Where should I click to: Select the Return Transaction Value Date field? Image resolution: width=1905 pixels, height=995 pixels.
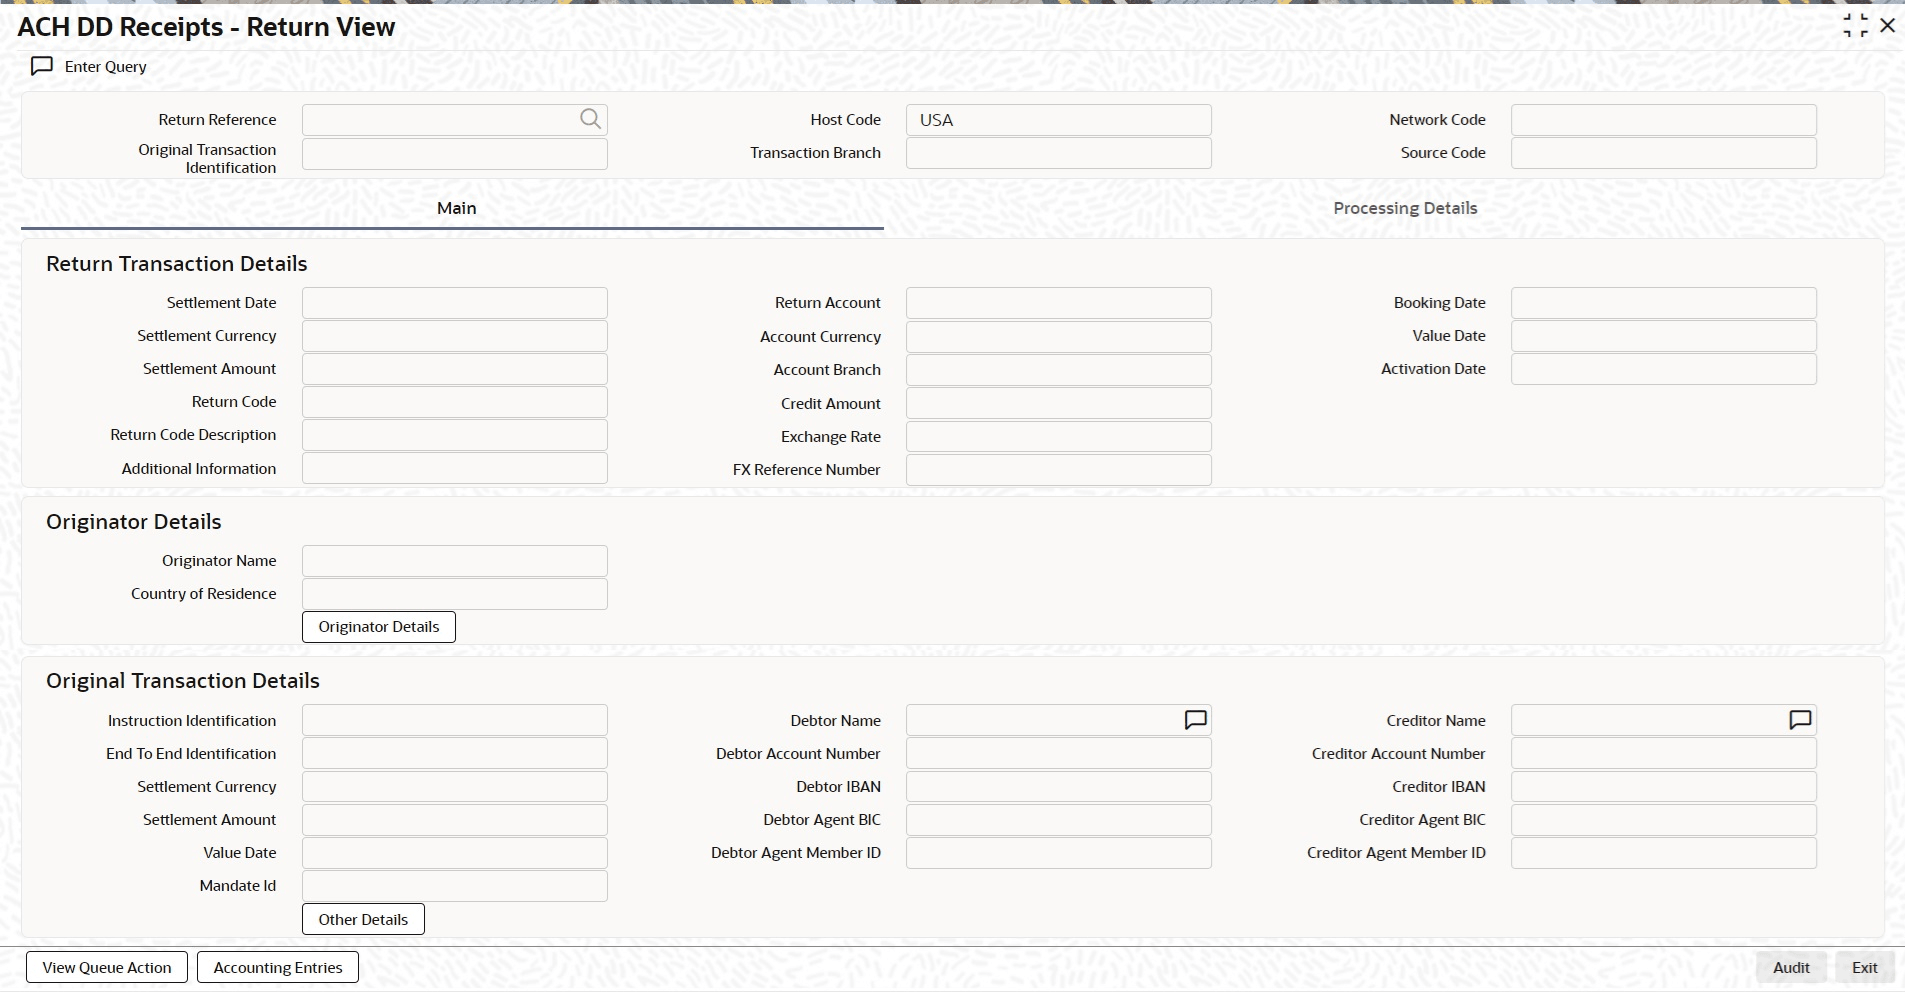pos(1664,336)
